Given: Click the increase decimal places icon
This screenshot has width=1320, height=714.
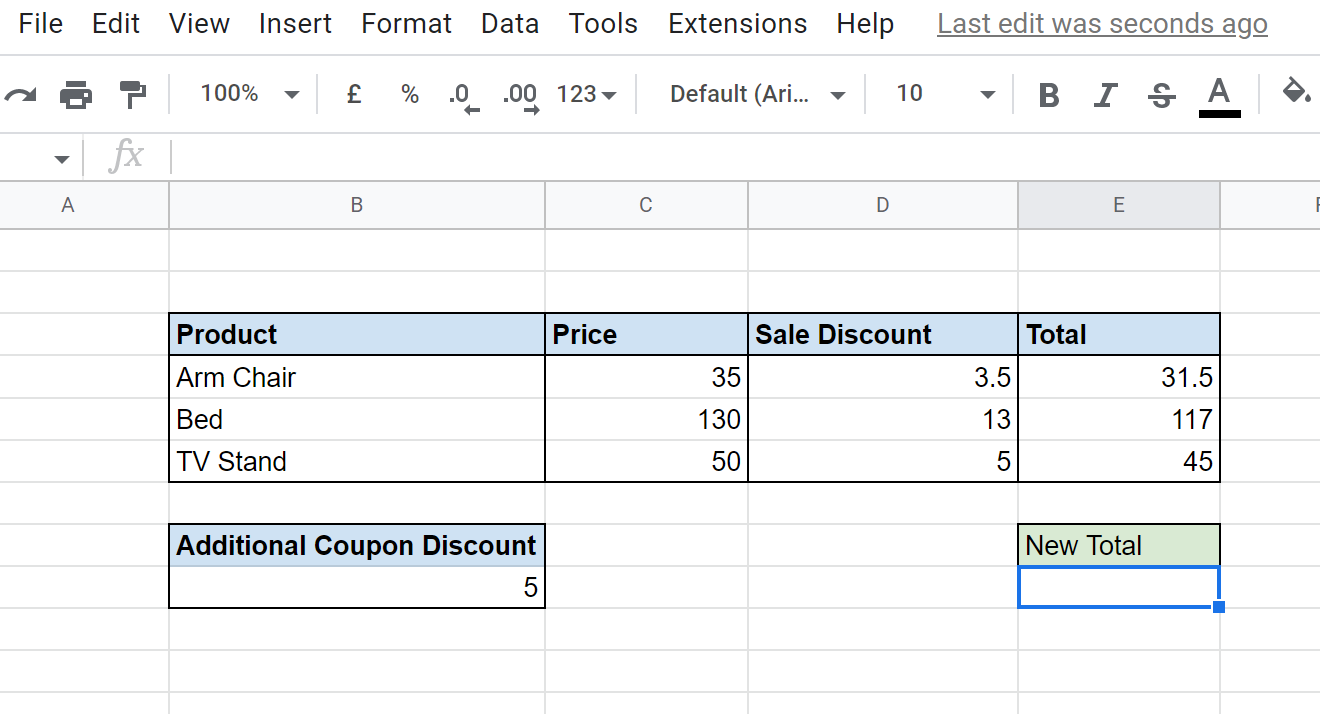Looking at the screenshot, I should pyautogui.click(x=519, y=93).
